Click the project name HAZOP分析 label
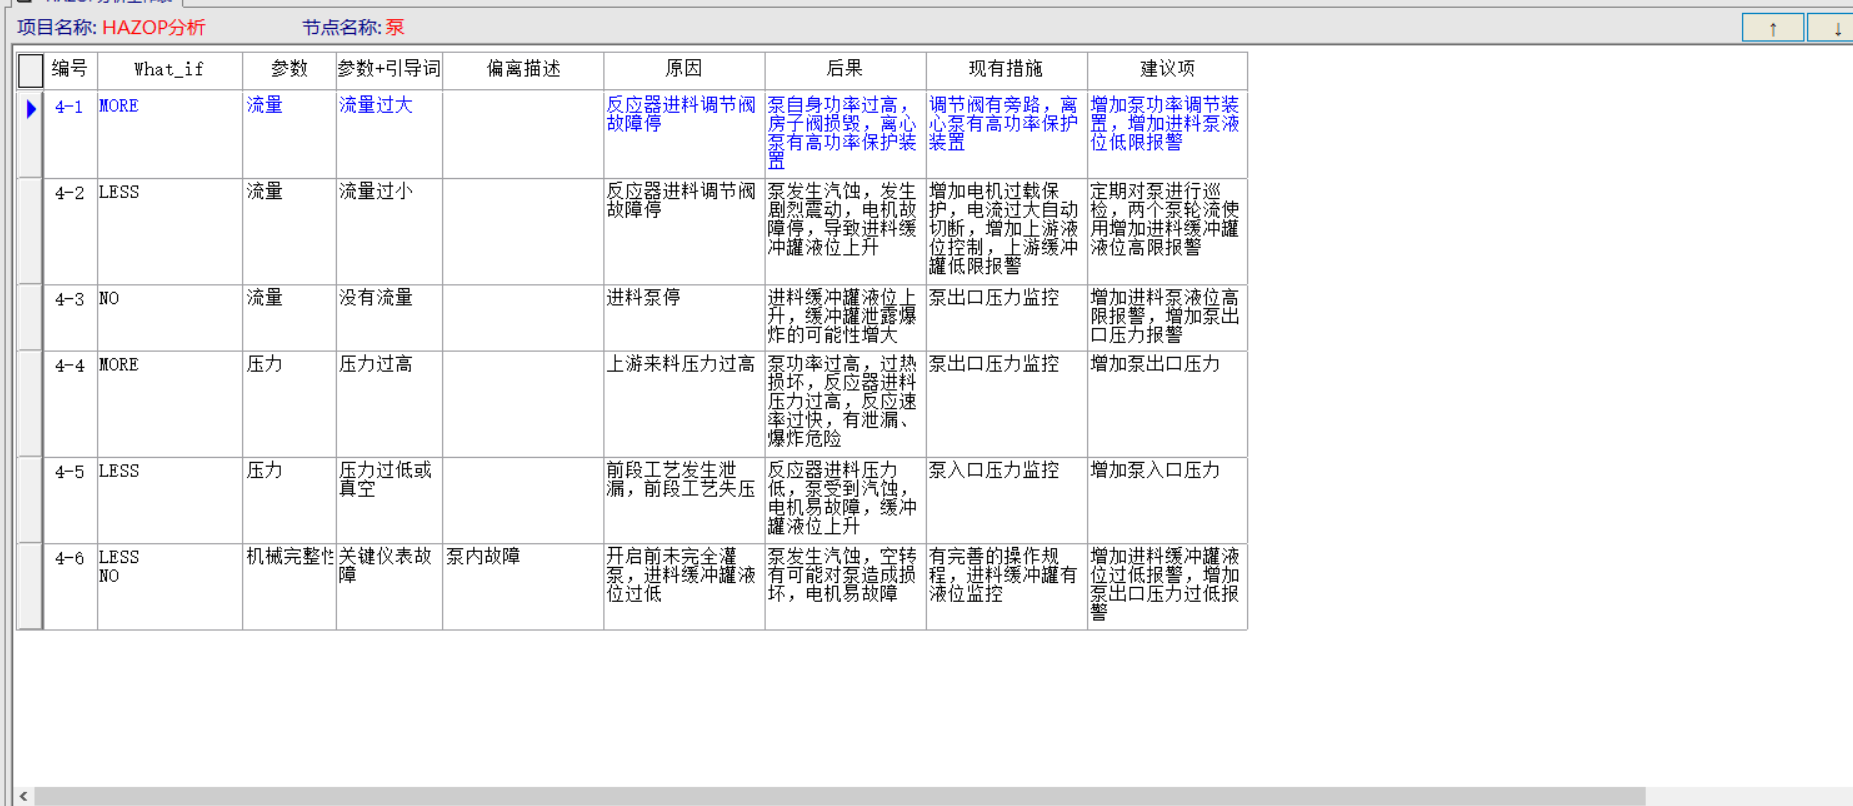Screen dimensions: 1853x806 click(x=153, y=28)
